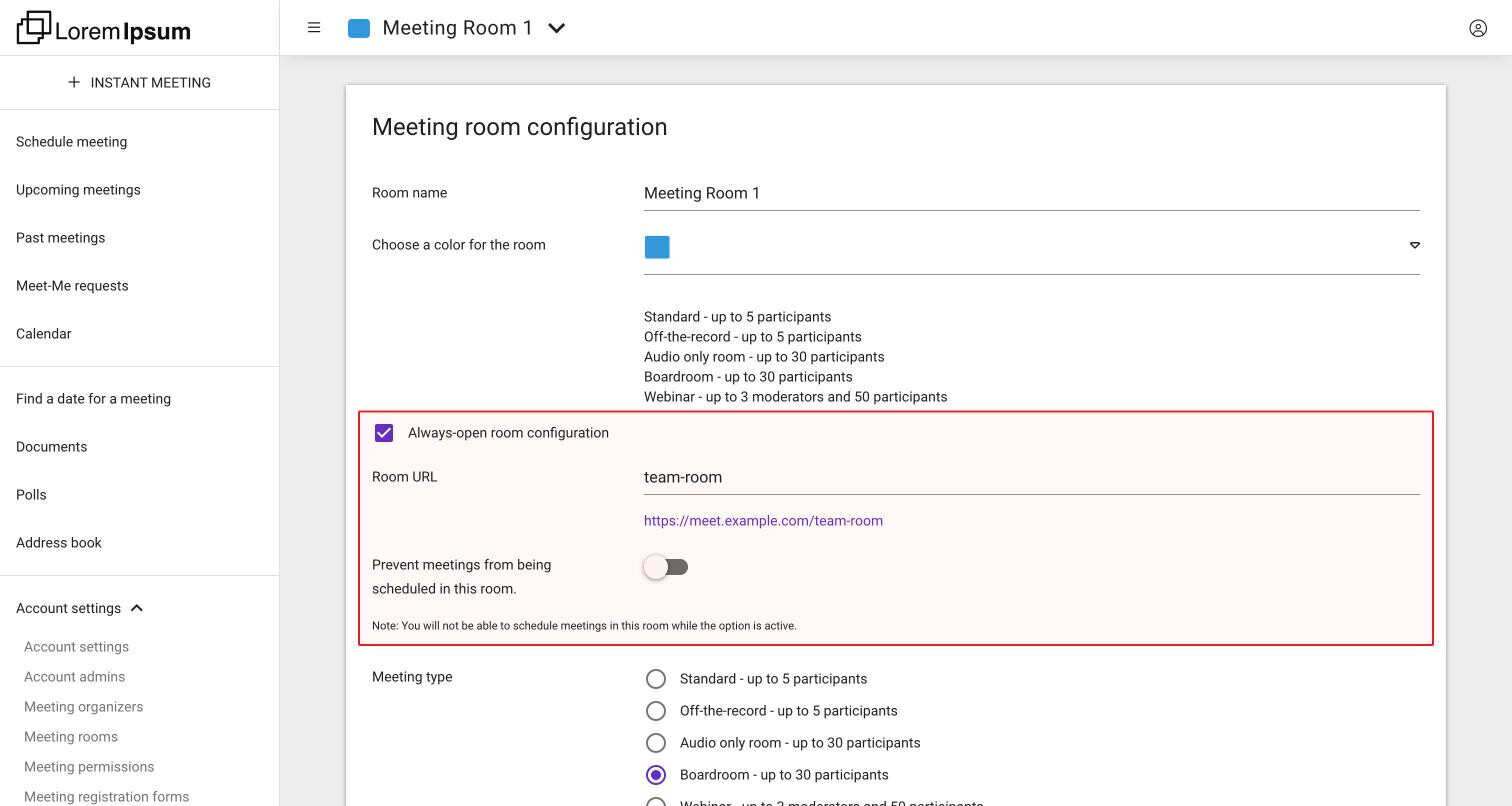
Task: Open Account admins sub-item
Action: click(x=75, y=677)
